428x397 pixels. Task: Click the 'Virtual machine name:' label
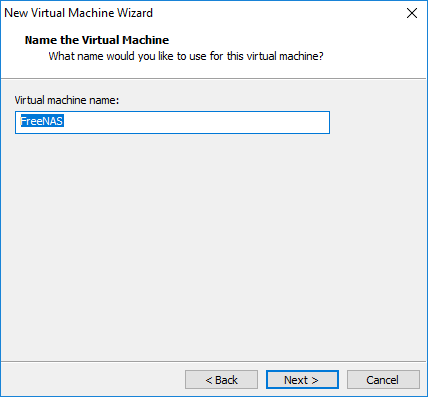67,100
